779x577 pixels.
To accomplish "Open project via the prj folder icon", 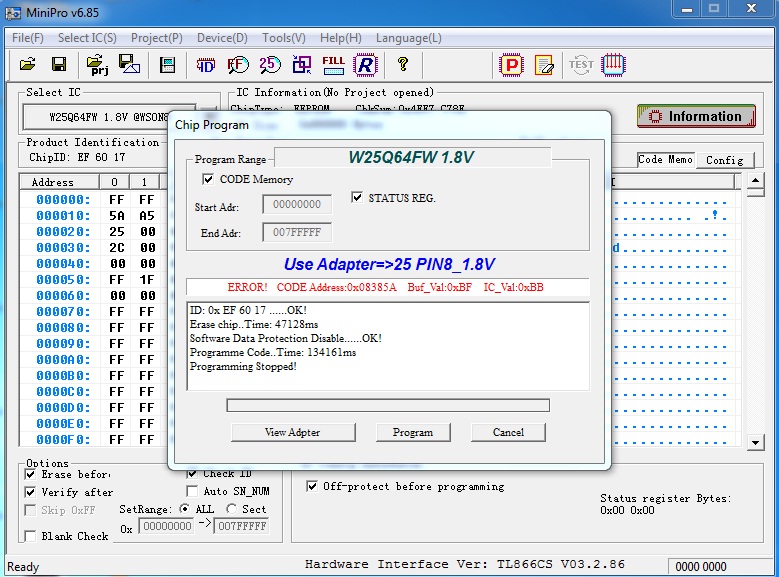I will 98,65.
